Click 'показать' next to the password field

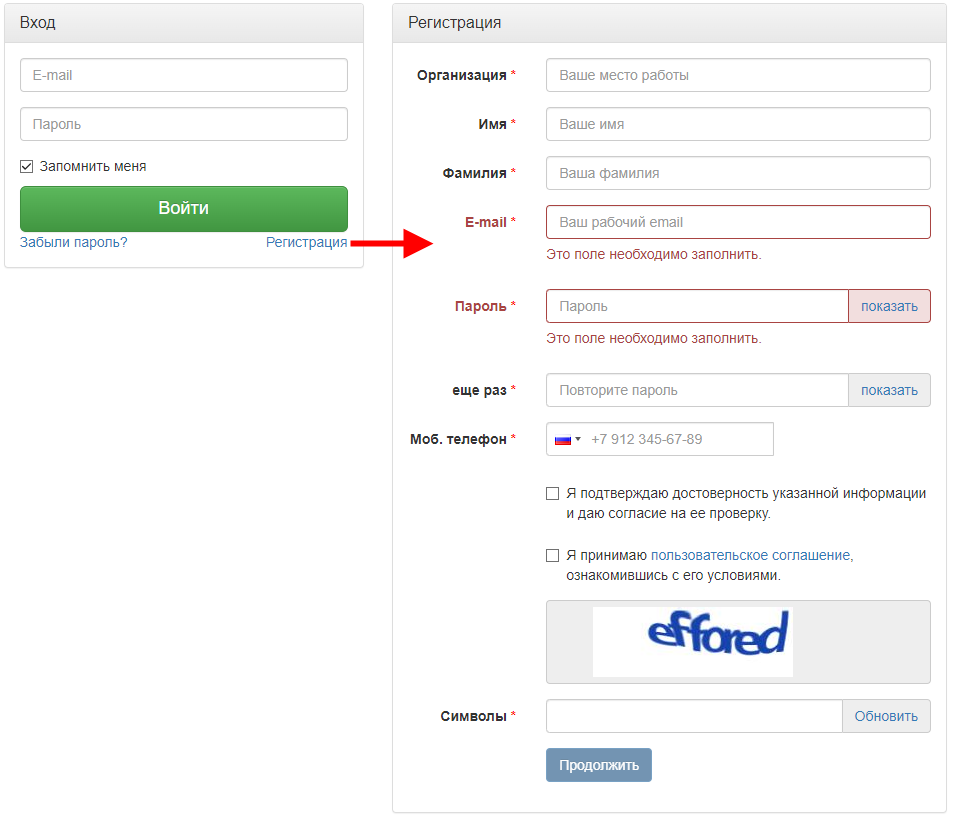pos(889,306)
